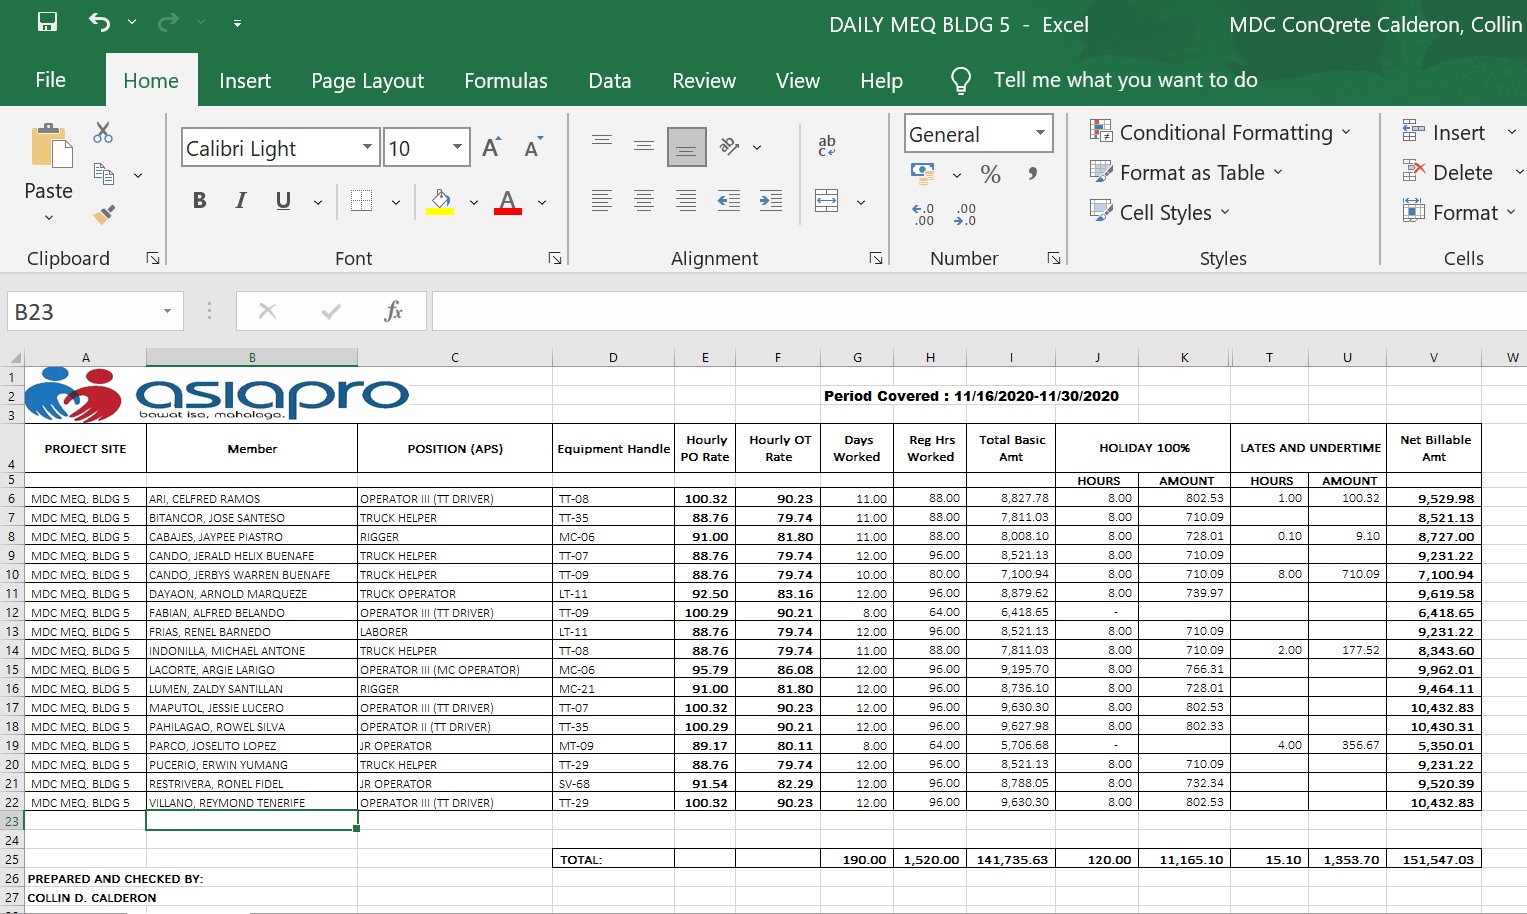The image size is (1527, 914).
Task: Apply Percent Style format
Action: (990, 174)
